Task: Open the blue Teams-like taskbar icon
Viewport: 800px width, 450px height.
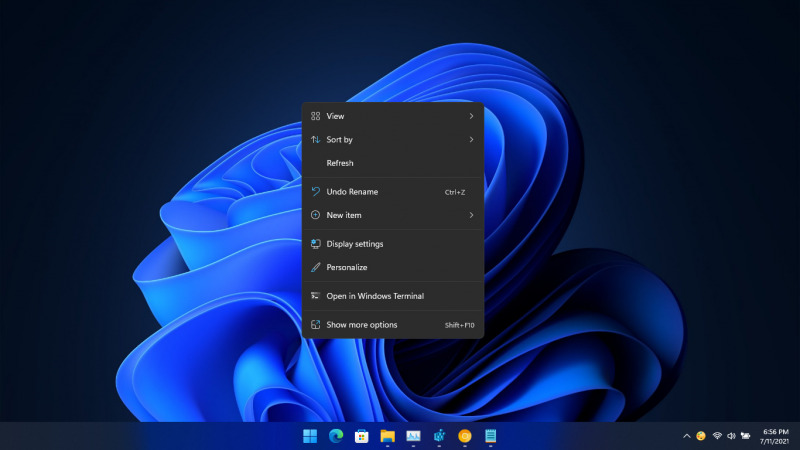Action: coord(439,436)
